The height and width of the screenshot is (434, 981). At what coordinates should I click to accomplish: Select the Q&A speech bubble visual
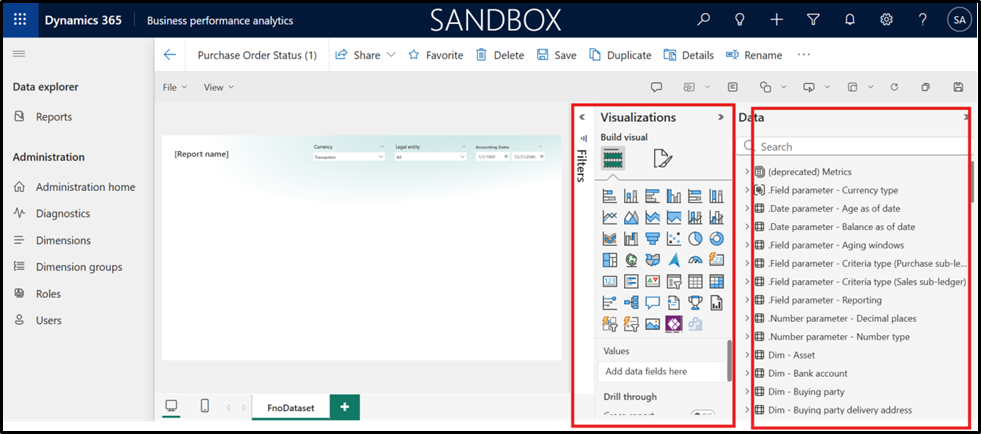[x=653, y=303]
